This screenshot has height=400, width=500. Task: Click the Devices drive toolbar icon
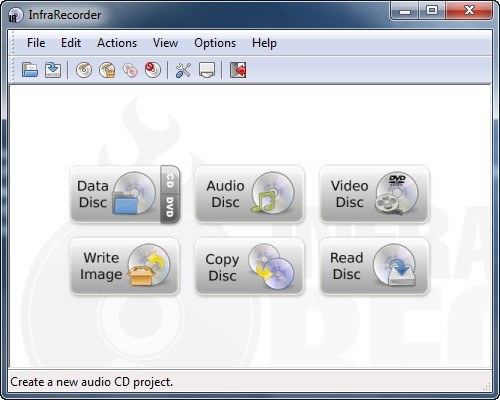[207, 70]
